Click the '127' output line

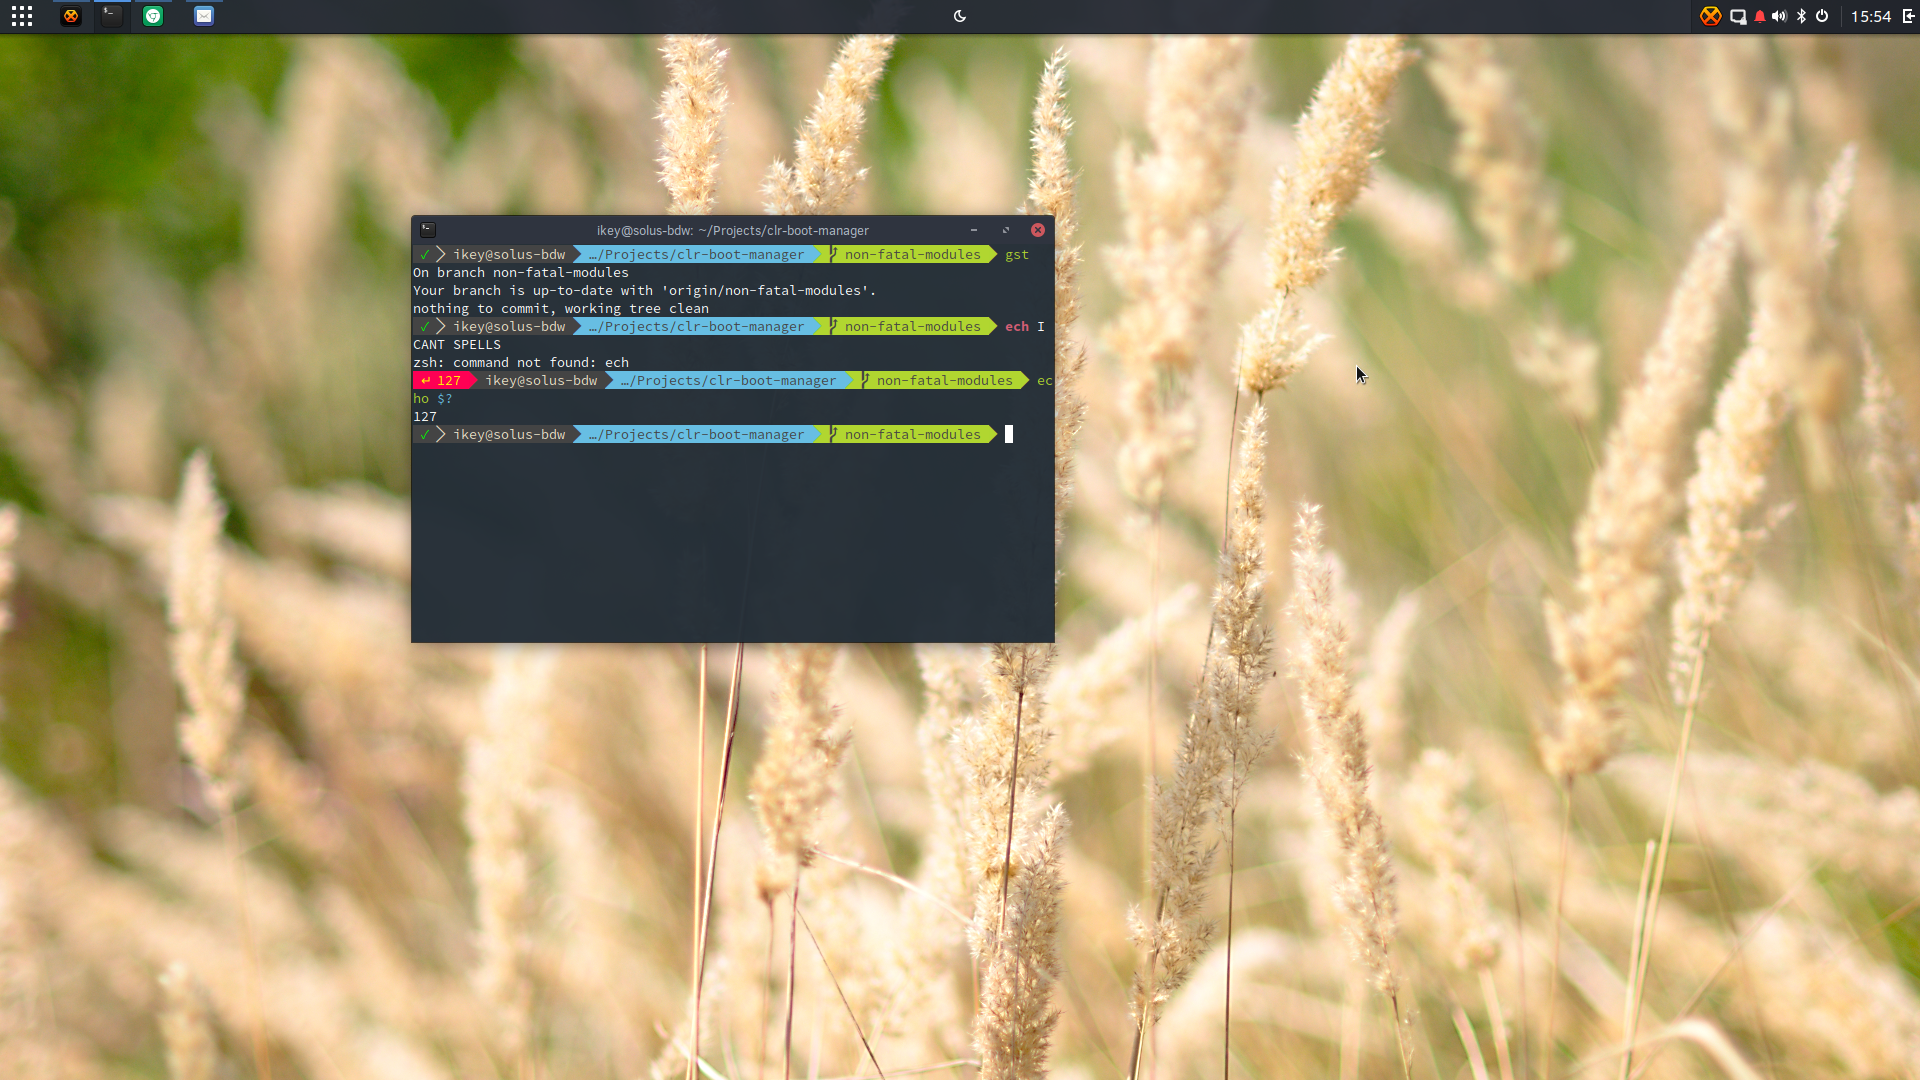click(425, 416)
